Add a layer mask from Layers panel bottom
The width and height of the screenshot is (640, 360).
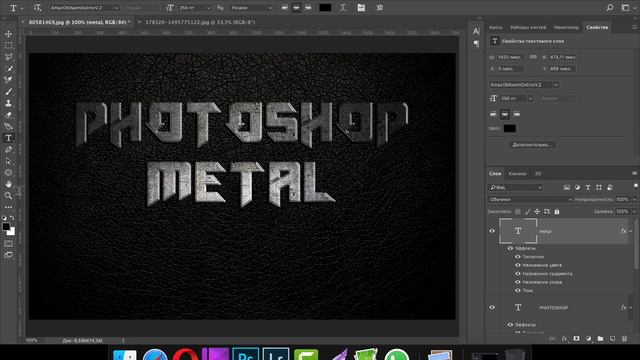[576, 339]
